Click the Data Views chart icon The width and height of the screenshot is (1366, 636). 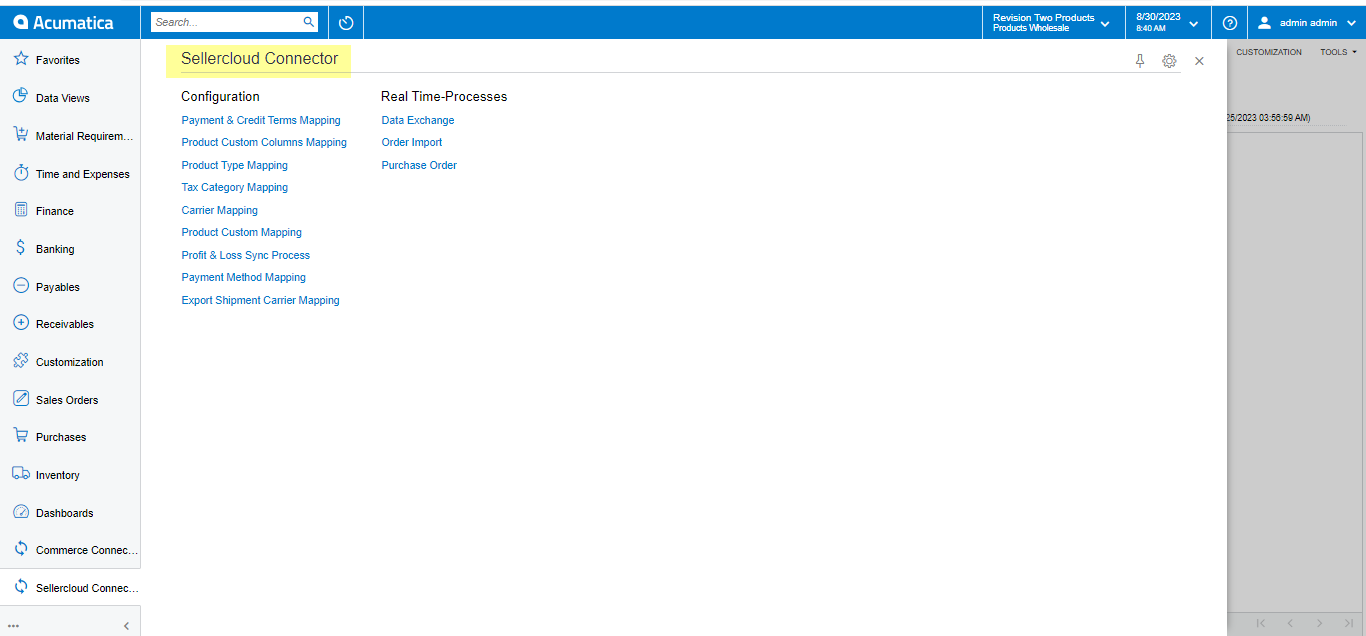tap(20, 97)
